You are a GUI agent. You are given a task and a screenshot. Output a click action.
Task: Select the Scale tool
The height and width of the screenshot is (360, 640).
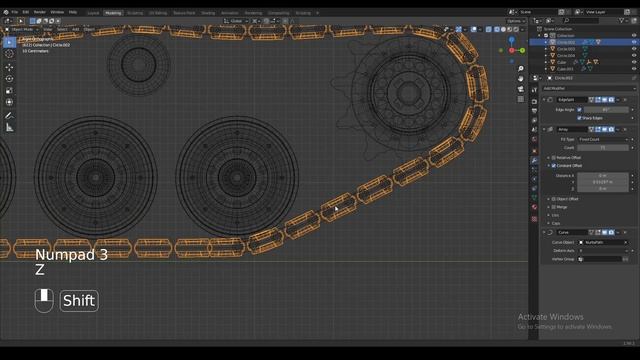click(9, 91)
